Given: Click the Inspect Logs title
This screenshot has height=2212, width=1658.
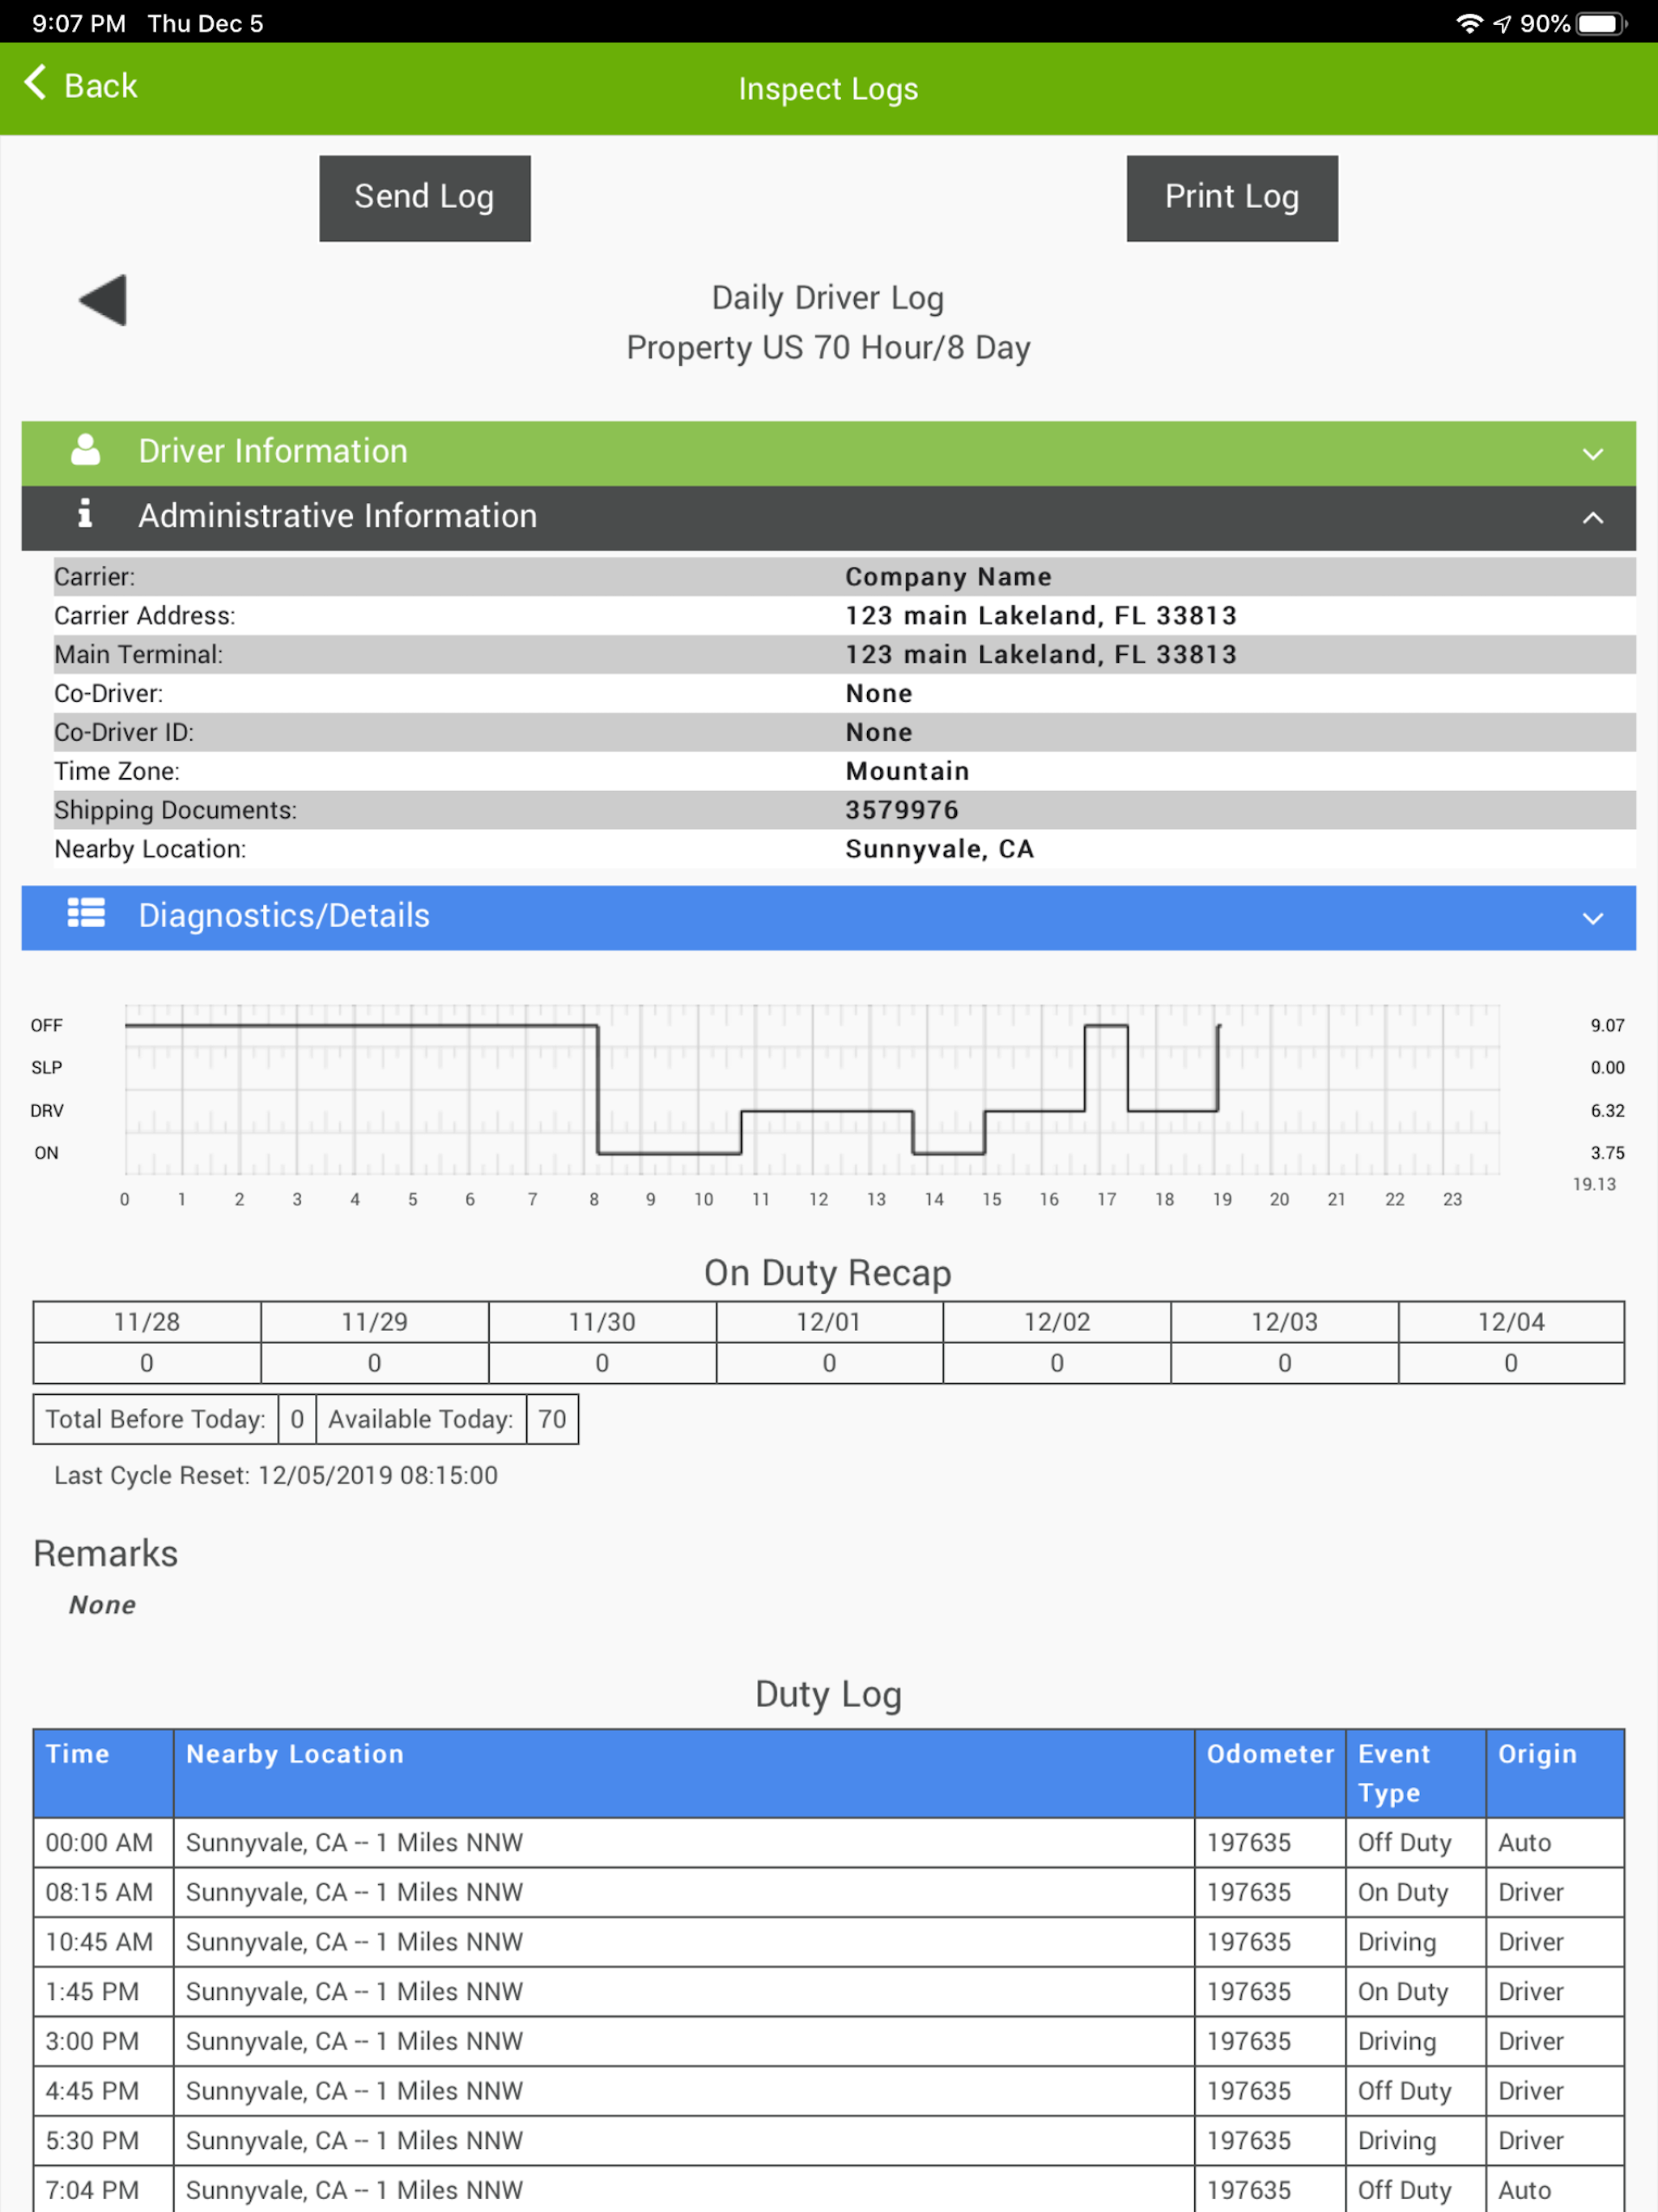Looking at the screenshot, I should pos(828,89).
